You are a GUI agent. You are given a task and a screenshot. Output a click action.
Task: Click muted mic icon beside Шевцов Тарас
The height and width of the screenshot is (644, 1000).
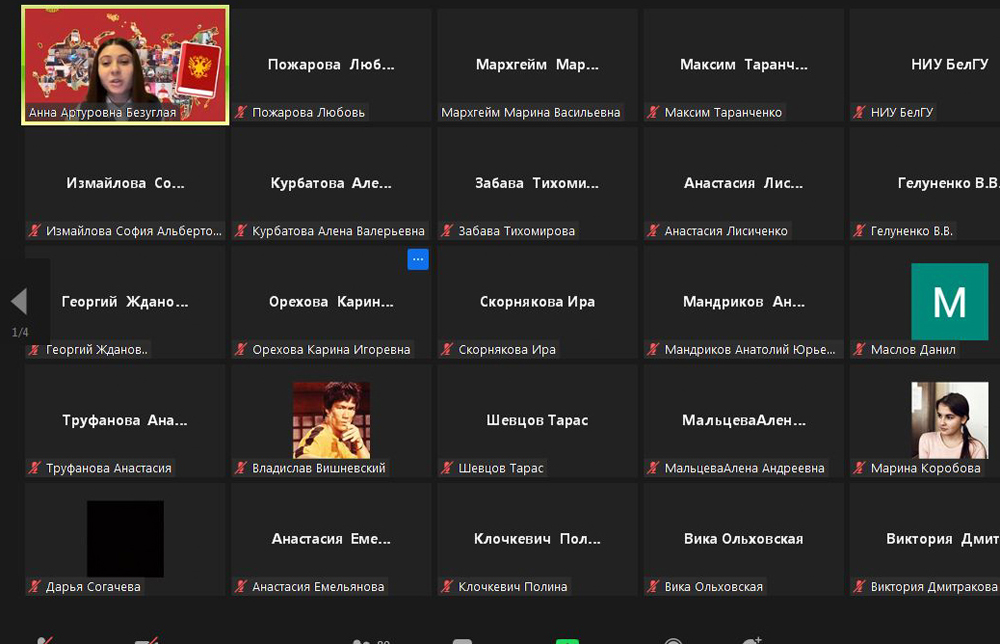pos(447,468)
